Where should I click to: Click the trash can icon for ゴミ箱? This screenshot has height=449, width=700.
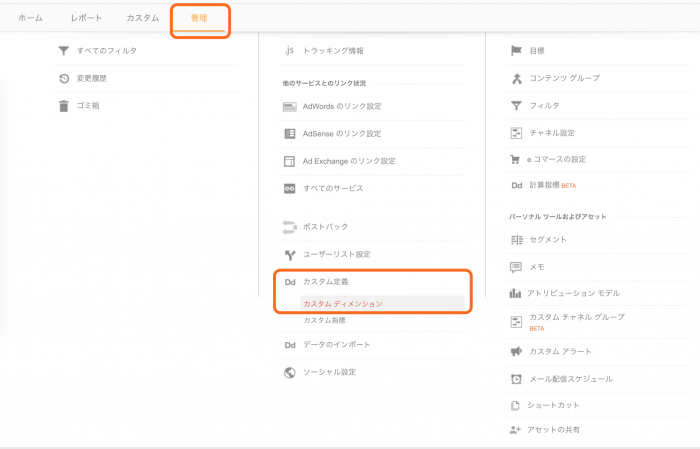pos(64,105)
